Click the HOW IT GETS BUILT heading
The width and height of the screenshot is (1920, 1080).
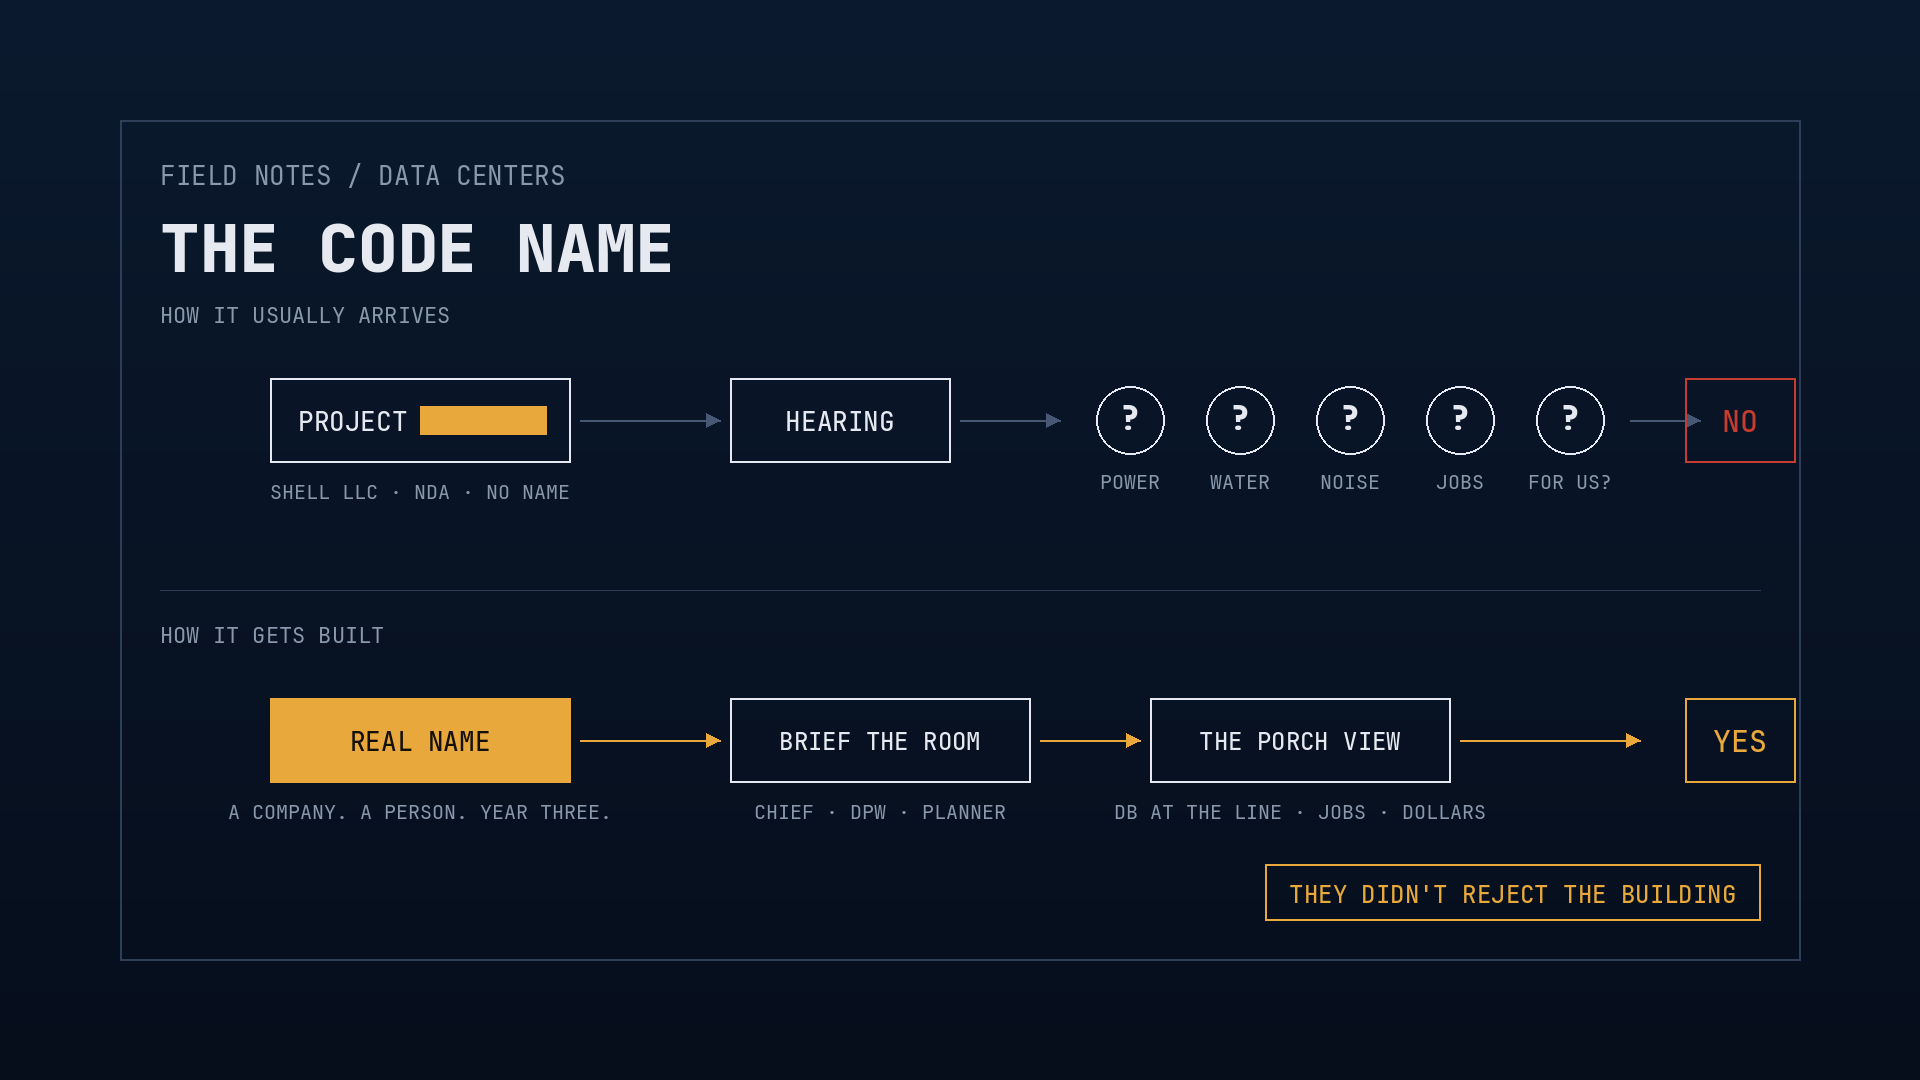[272, 636]
